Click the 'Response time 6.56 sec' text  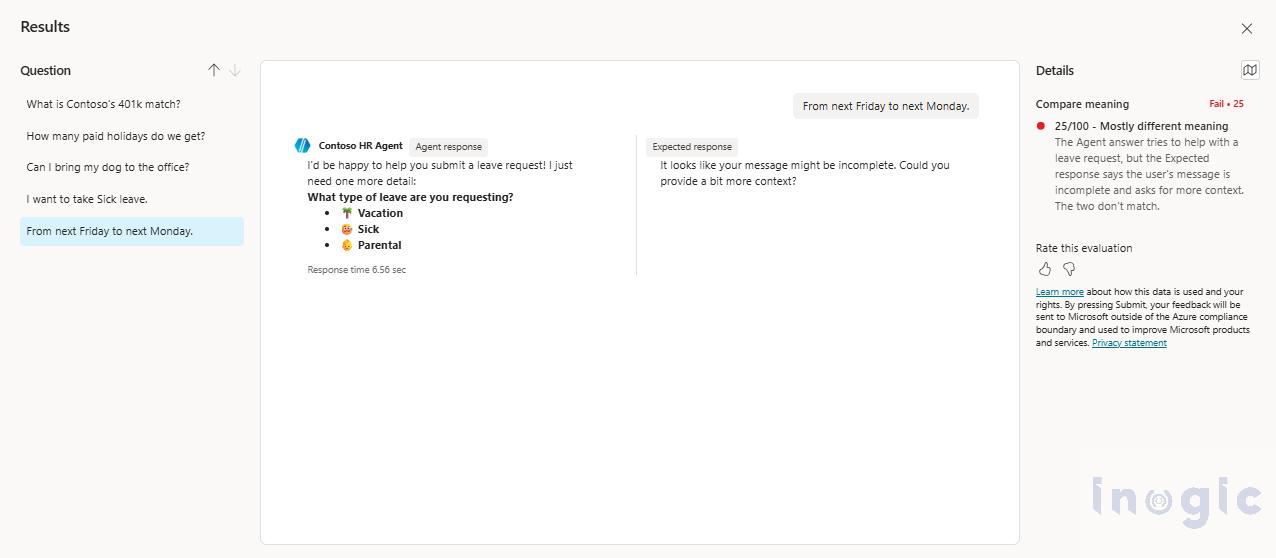pos(357,270)
